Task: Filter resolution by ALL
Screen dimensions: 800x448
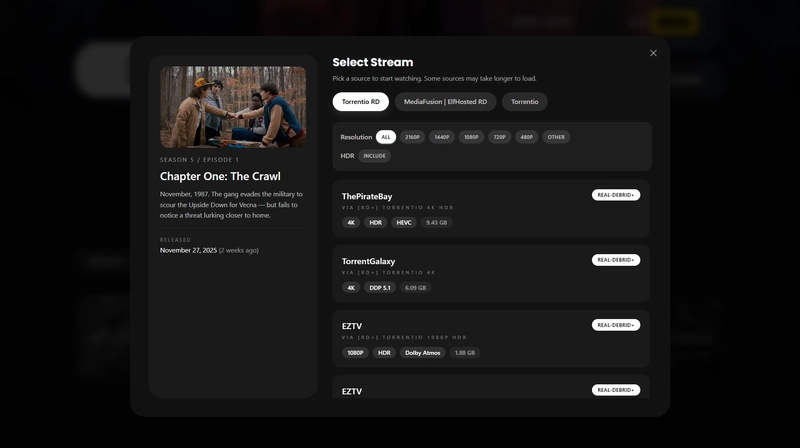Action: pyautogui.click(x=386, y=137)
